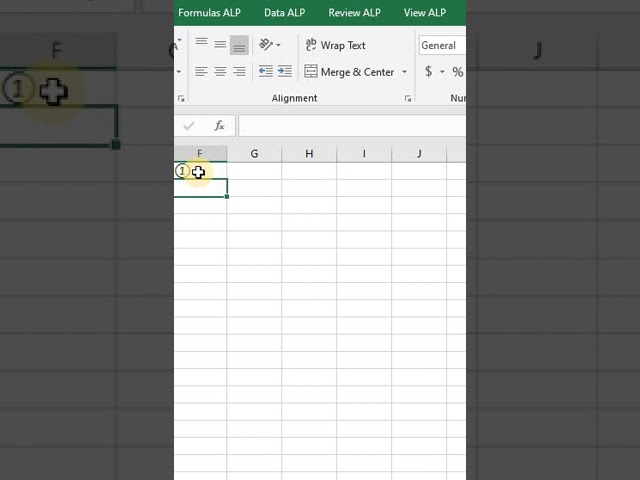640x480 pixels.
Task: Expand Merge & Center dropdown arrow
Action: (404, 72)
